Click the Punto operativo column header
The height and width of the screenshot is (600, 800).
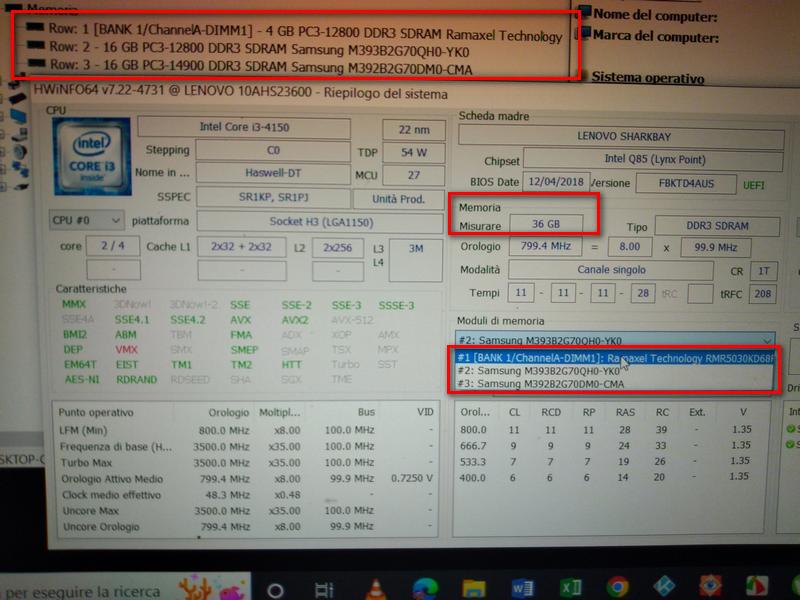pos(95,412)
